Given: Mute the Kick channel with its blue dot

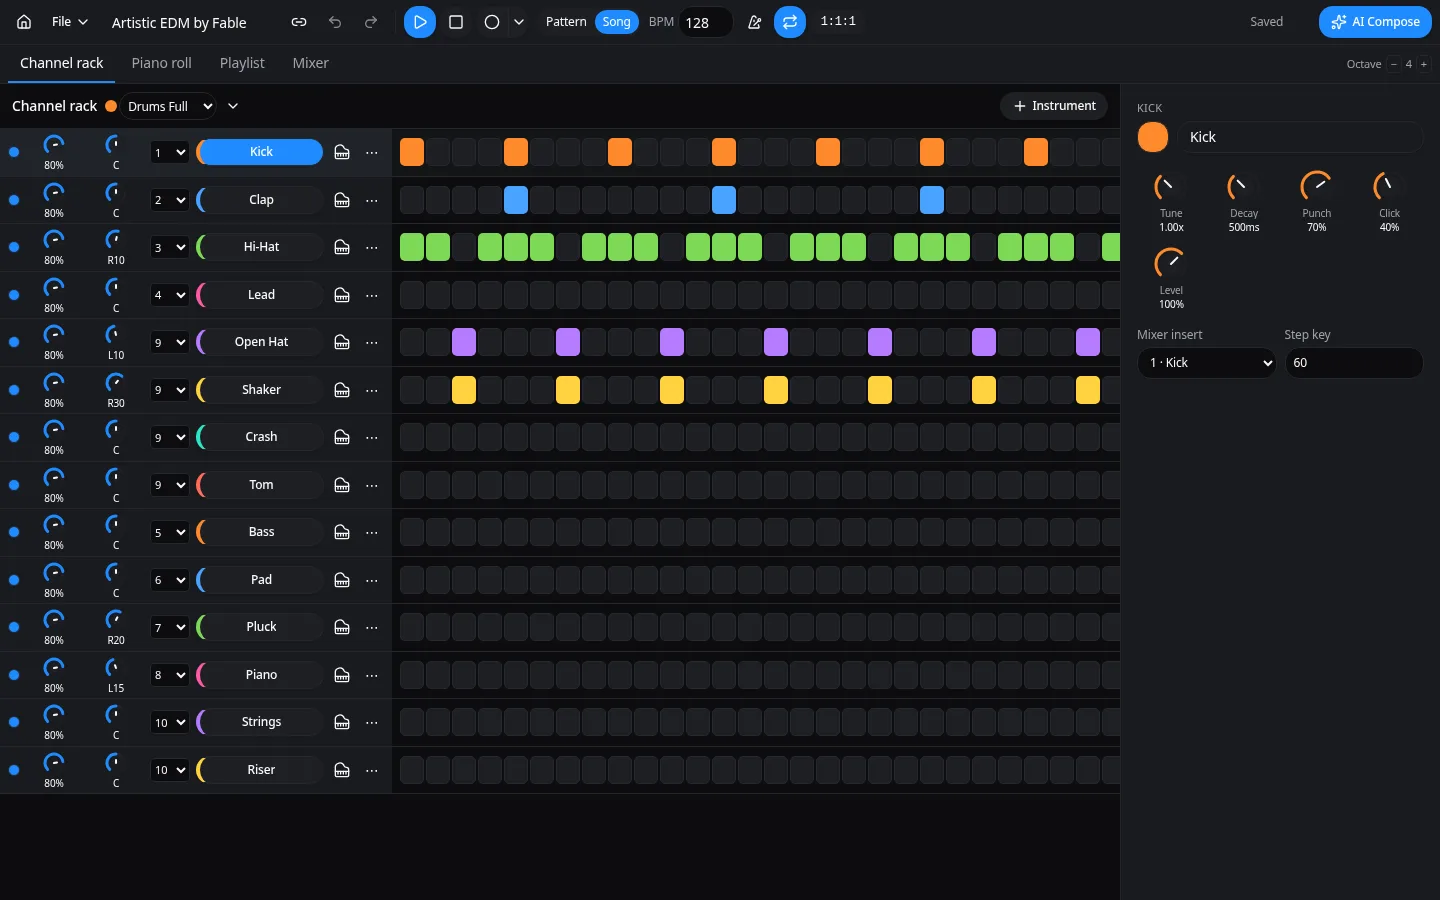Looking at the screenshot, I should (x=14, y=152).
